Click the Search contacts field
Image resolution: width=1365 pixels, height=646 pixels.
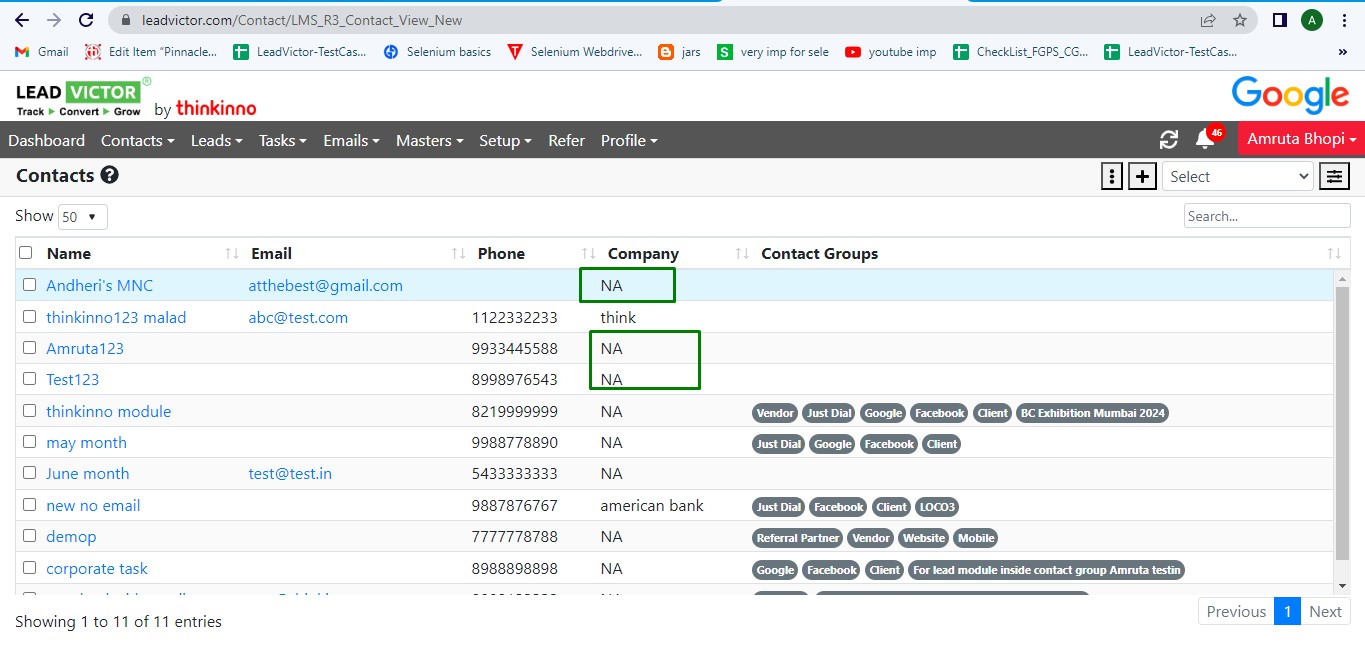pyautogui.click(x=1267, y=216)
